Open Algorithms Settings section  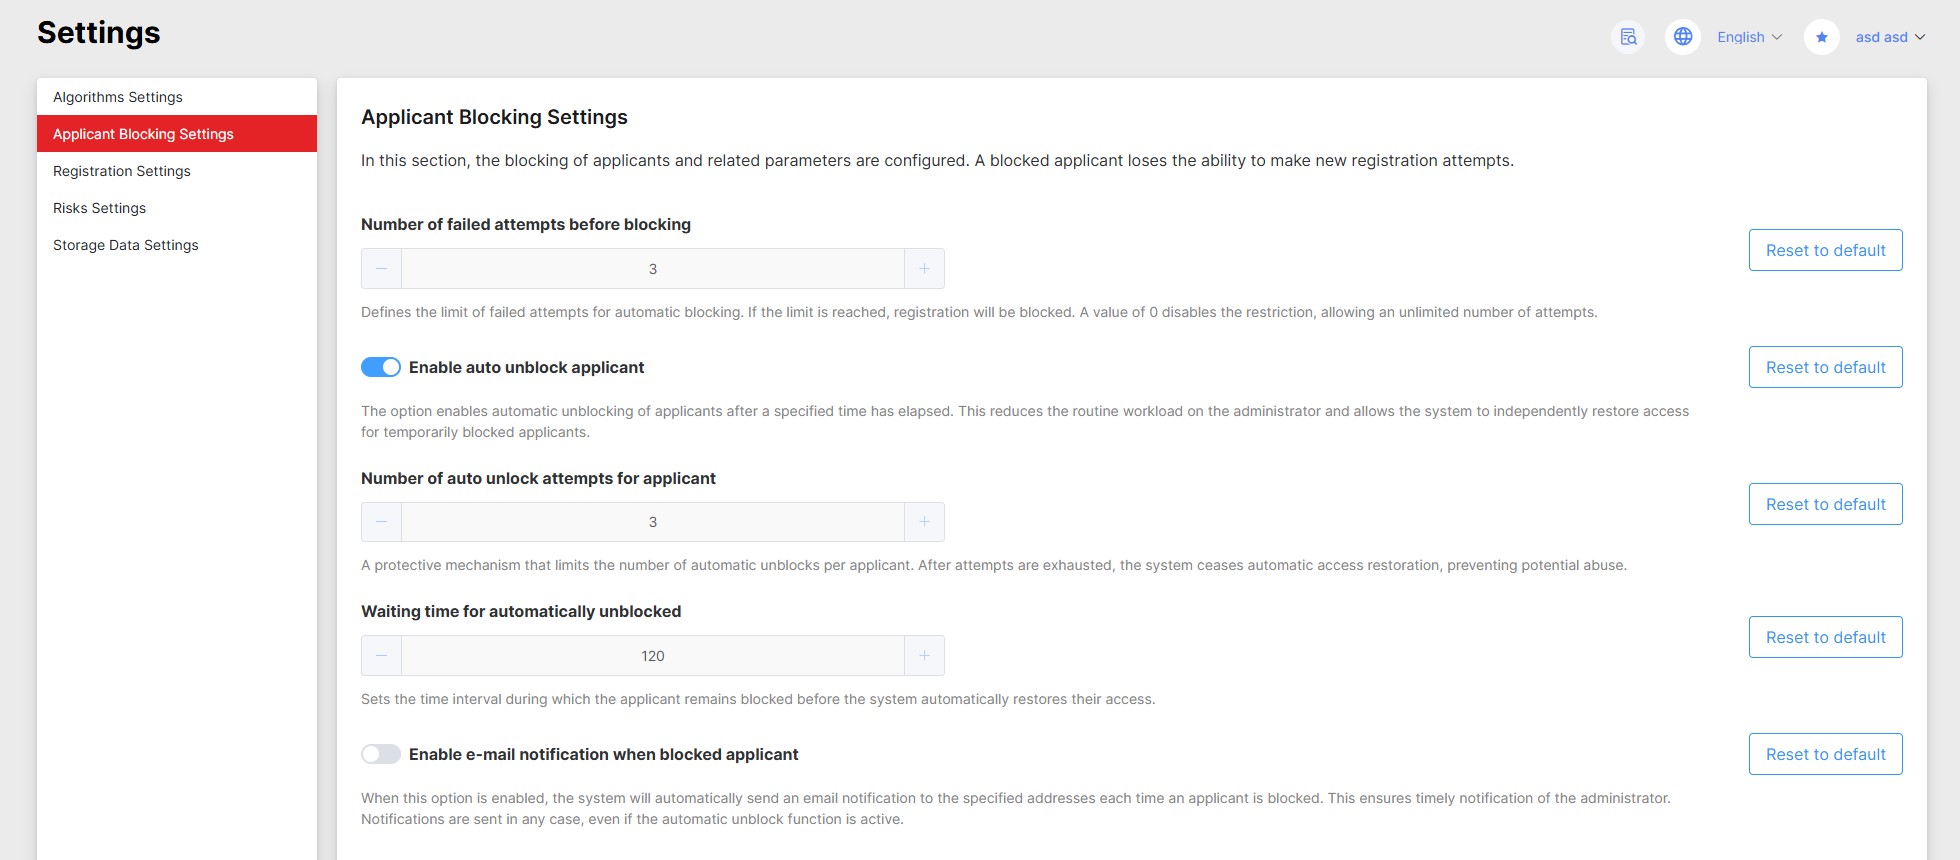(x=118, y=97)
